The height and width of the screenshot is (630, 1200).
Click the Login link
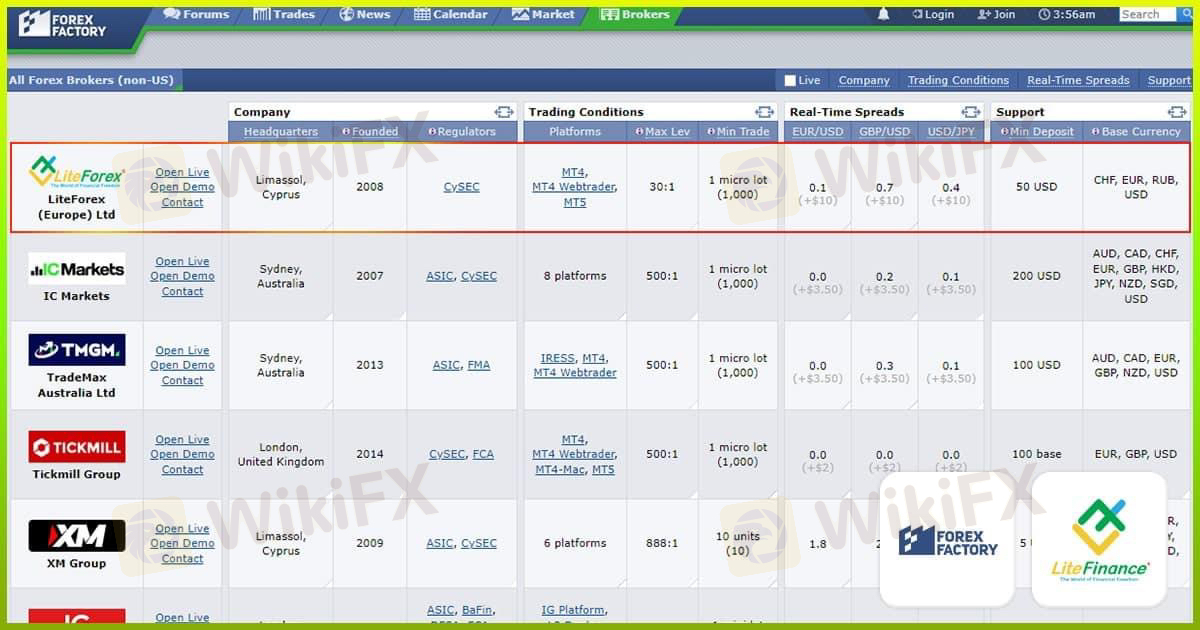(933, 14)
